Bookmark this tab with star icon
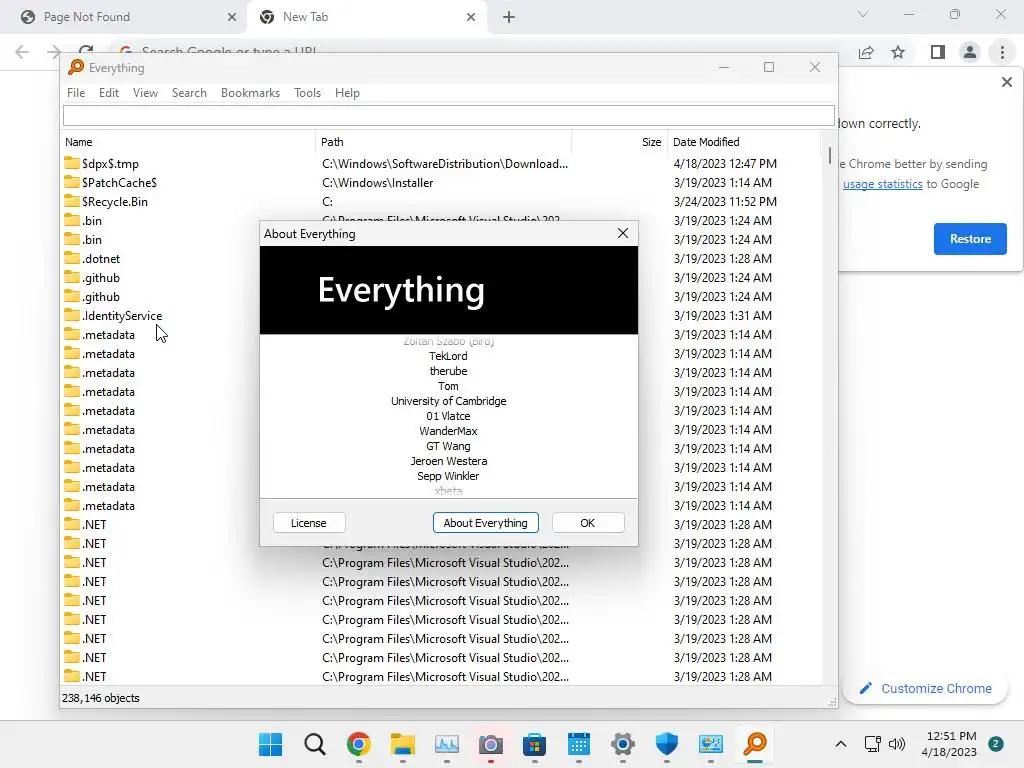The image size is (1024, 768). (899, 52)
